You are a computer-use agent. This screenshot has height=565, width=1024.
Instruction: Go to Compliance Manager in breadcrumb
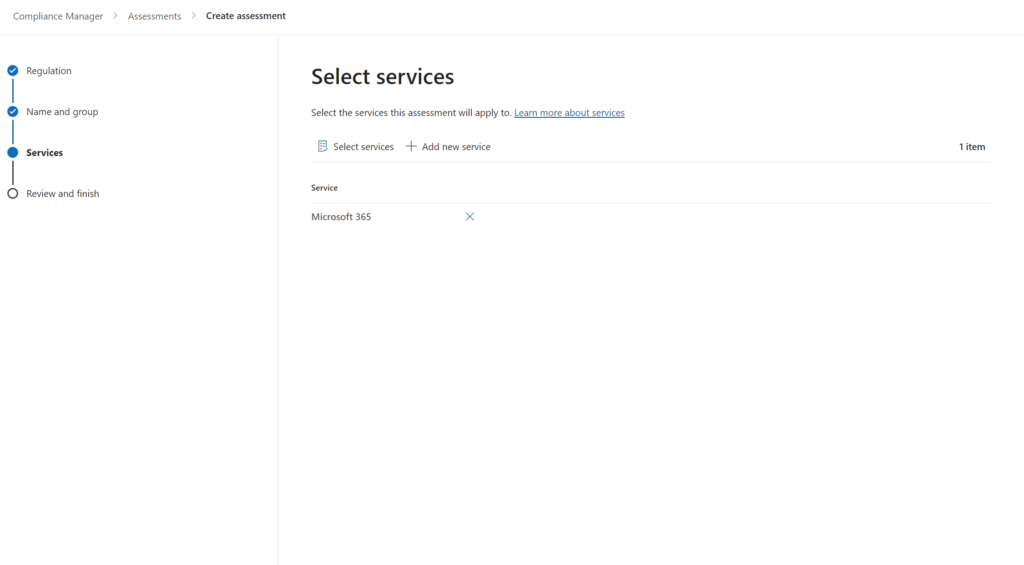58,16
